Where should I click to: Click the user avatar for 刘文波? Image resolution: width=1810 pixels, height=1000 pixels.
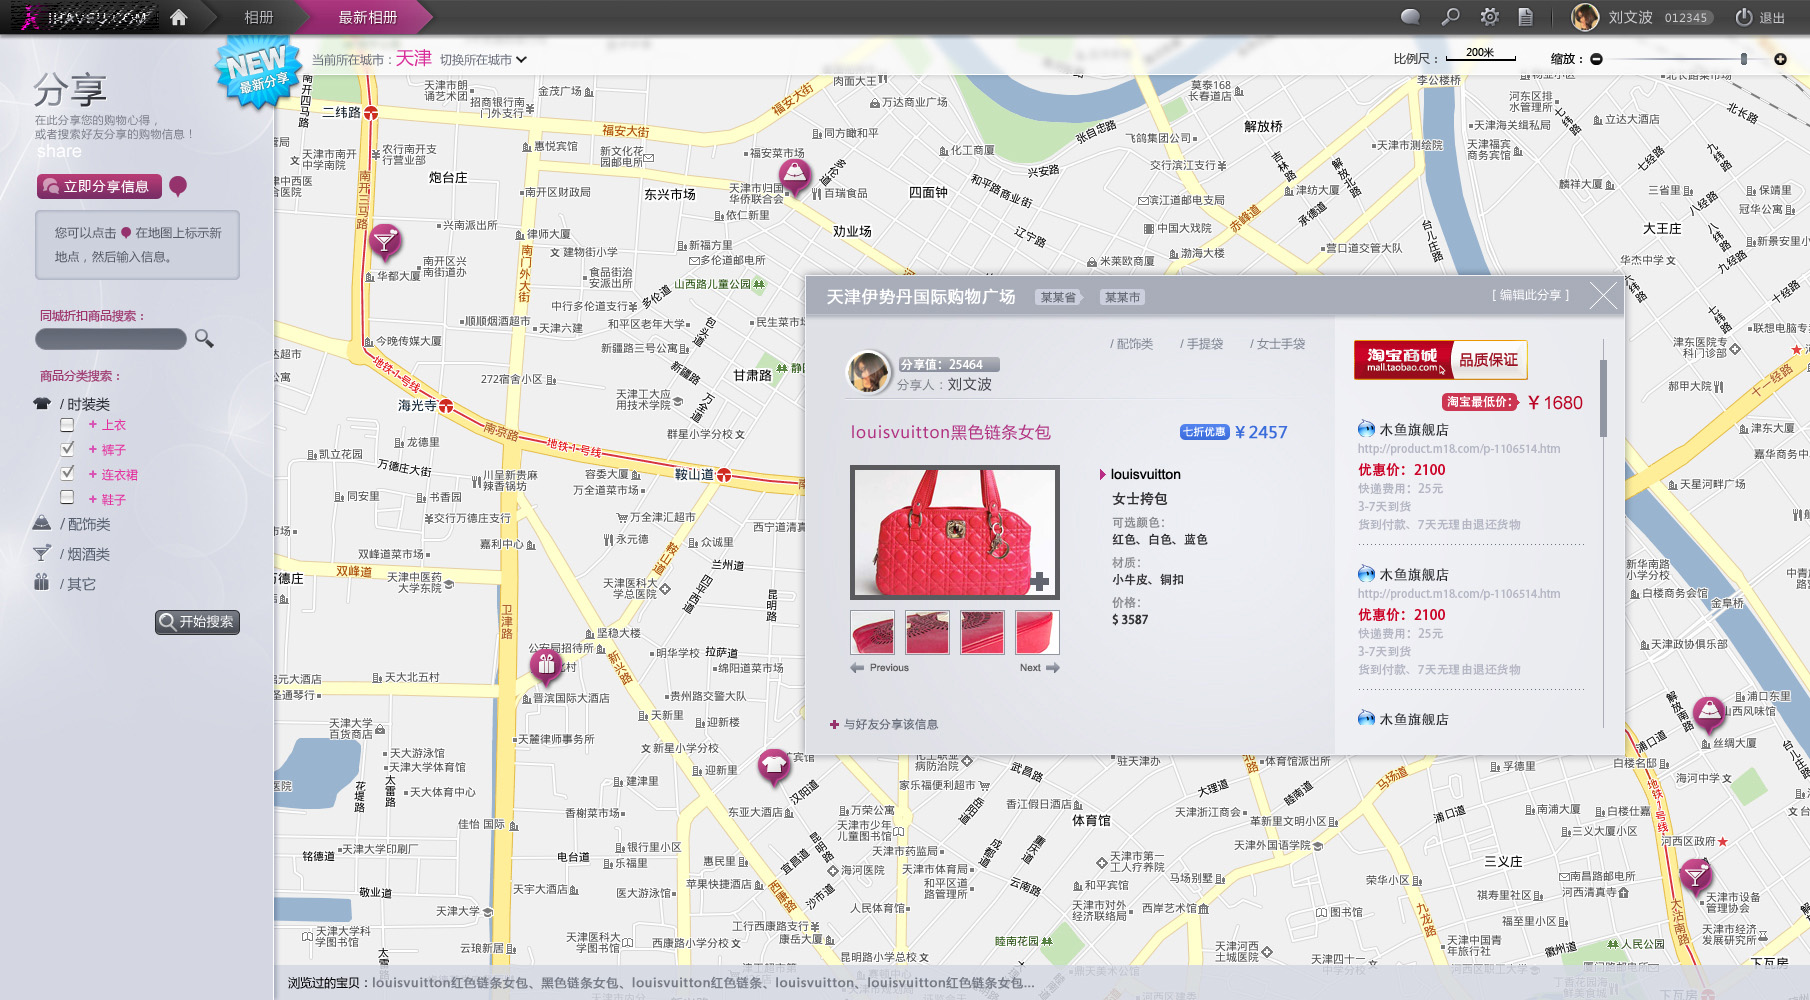tap(1585, 17)
